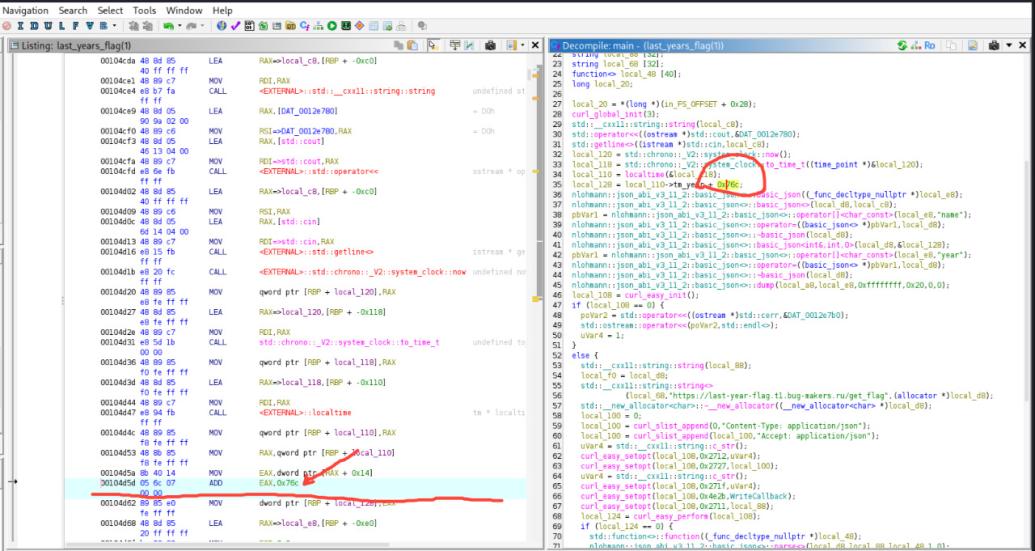
Task: Open the purple checkmark bookmarks icon
Action: pos(236,26)
